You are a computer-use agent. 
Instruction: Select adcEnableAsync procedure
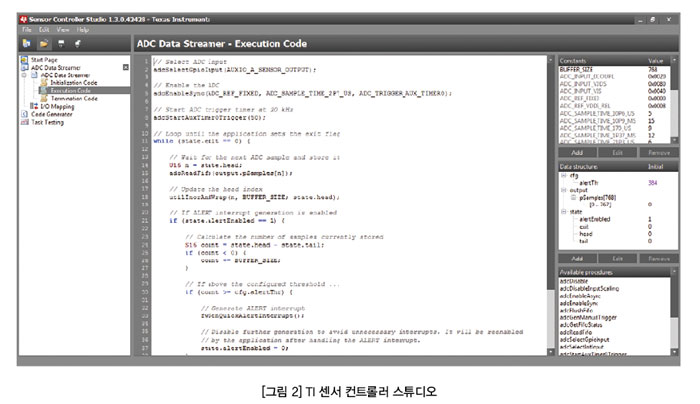580,296
